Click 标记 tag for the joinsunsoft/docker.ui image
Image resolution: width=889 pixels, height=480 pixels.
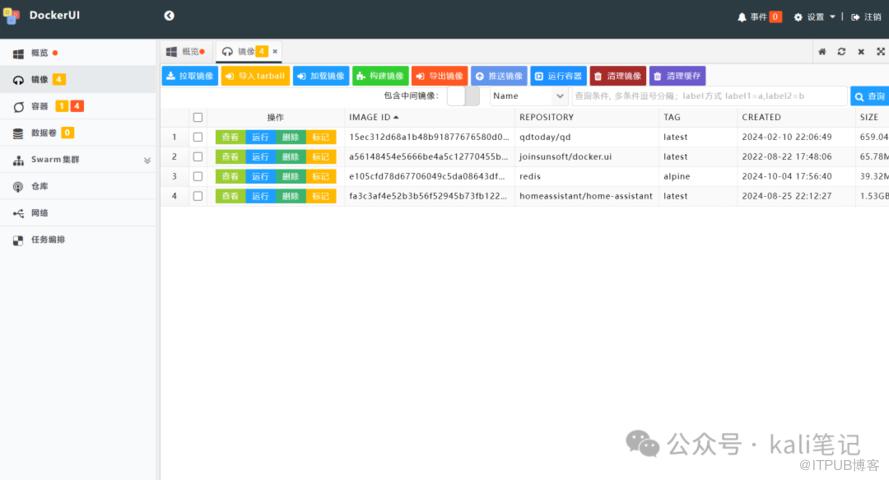tap(321, 157)
